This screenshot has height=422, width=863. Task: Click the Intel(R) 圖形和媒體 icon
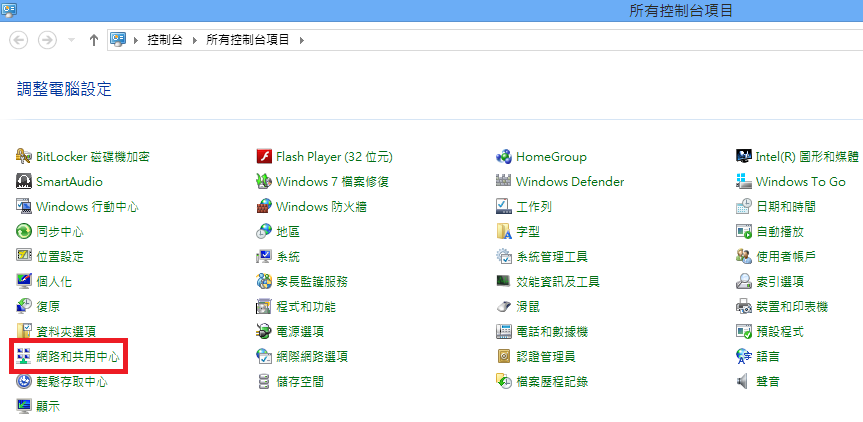coord(744,157)
